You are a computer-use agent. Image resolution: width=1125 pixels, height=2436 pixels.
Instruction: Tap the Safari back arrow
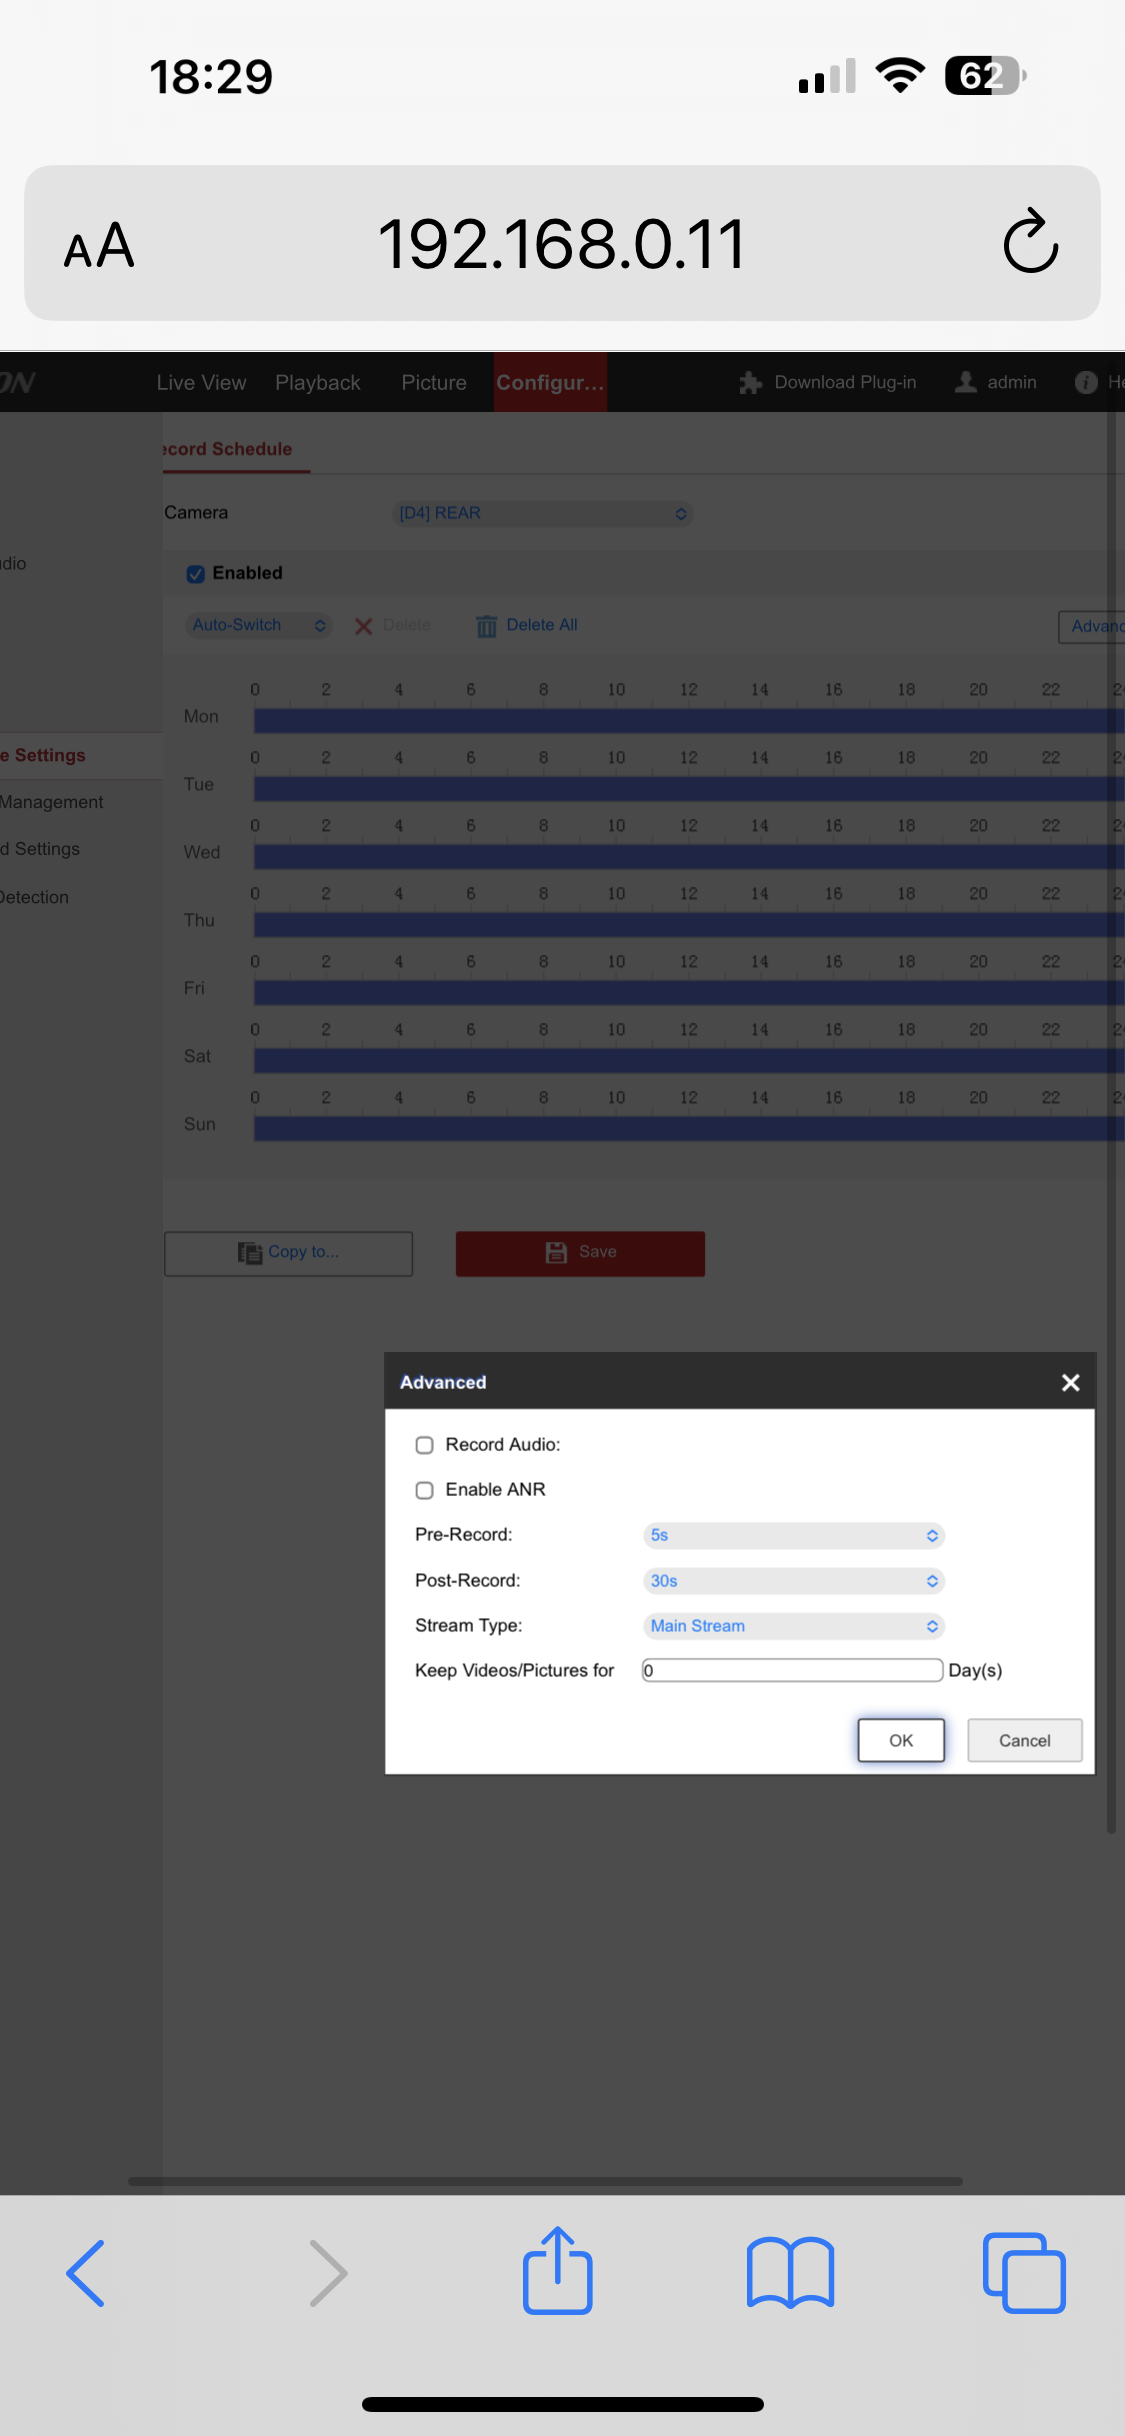(86, 2272)
